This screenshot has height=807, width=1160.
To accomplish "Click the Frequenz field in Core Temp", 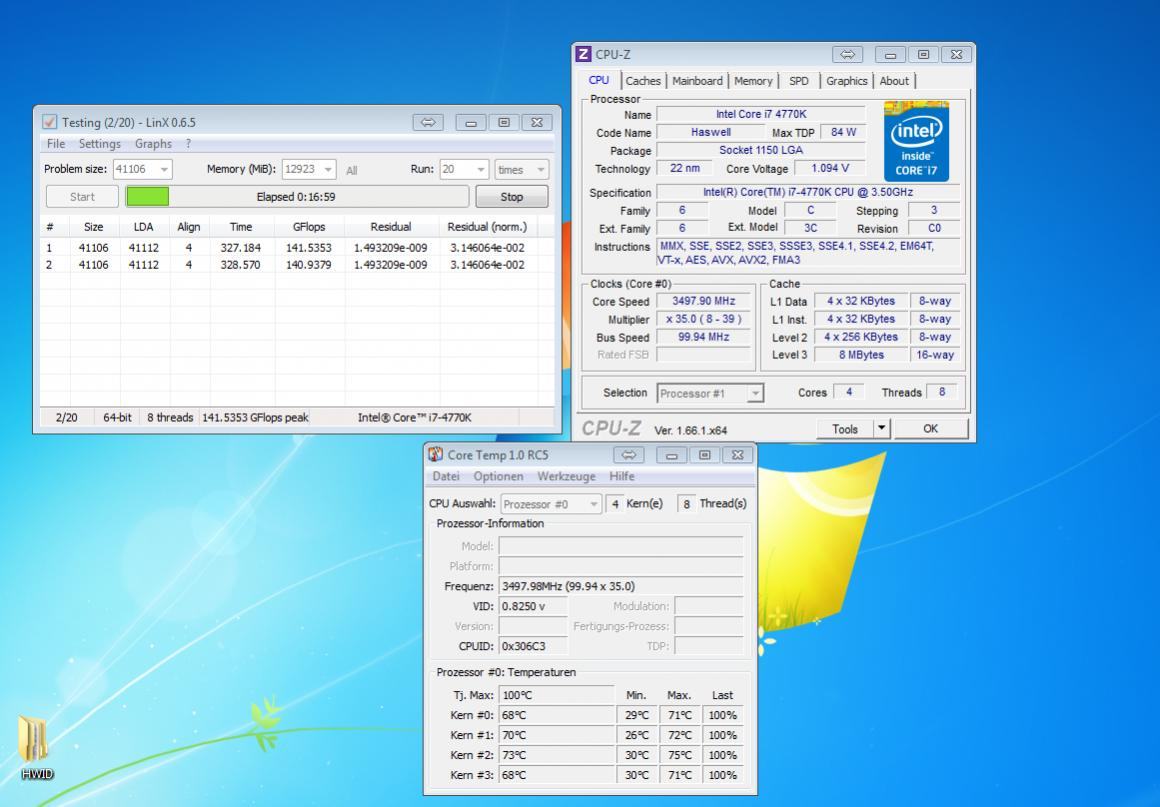I will coord(621,586).
